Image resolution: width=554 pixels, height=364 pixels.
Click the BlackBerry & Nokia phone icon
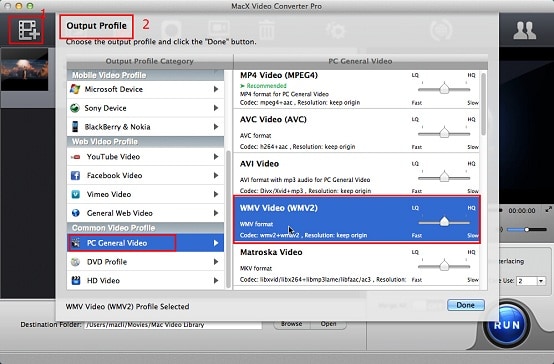tap(75, 127)
